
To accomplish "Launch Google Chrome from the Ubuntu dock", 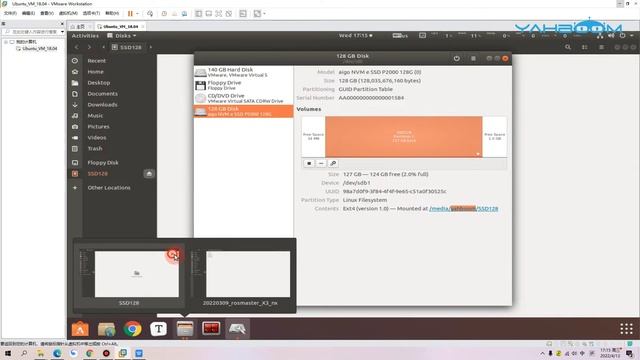I will pyautogui.click(x=132, y=329).
